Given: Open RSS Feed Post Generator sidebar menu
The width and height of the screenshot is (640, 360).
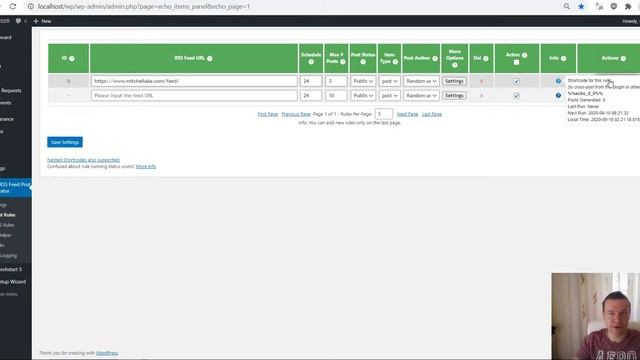Looking at the screenshot, I should 15,188.
